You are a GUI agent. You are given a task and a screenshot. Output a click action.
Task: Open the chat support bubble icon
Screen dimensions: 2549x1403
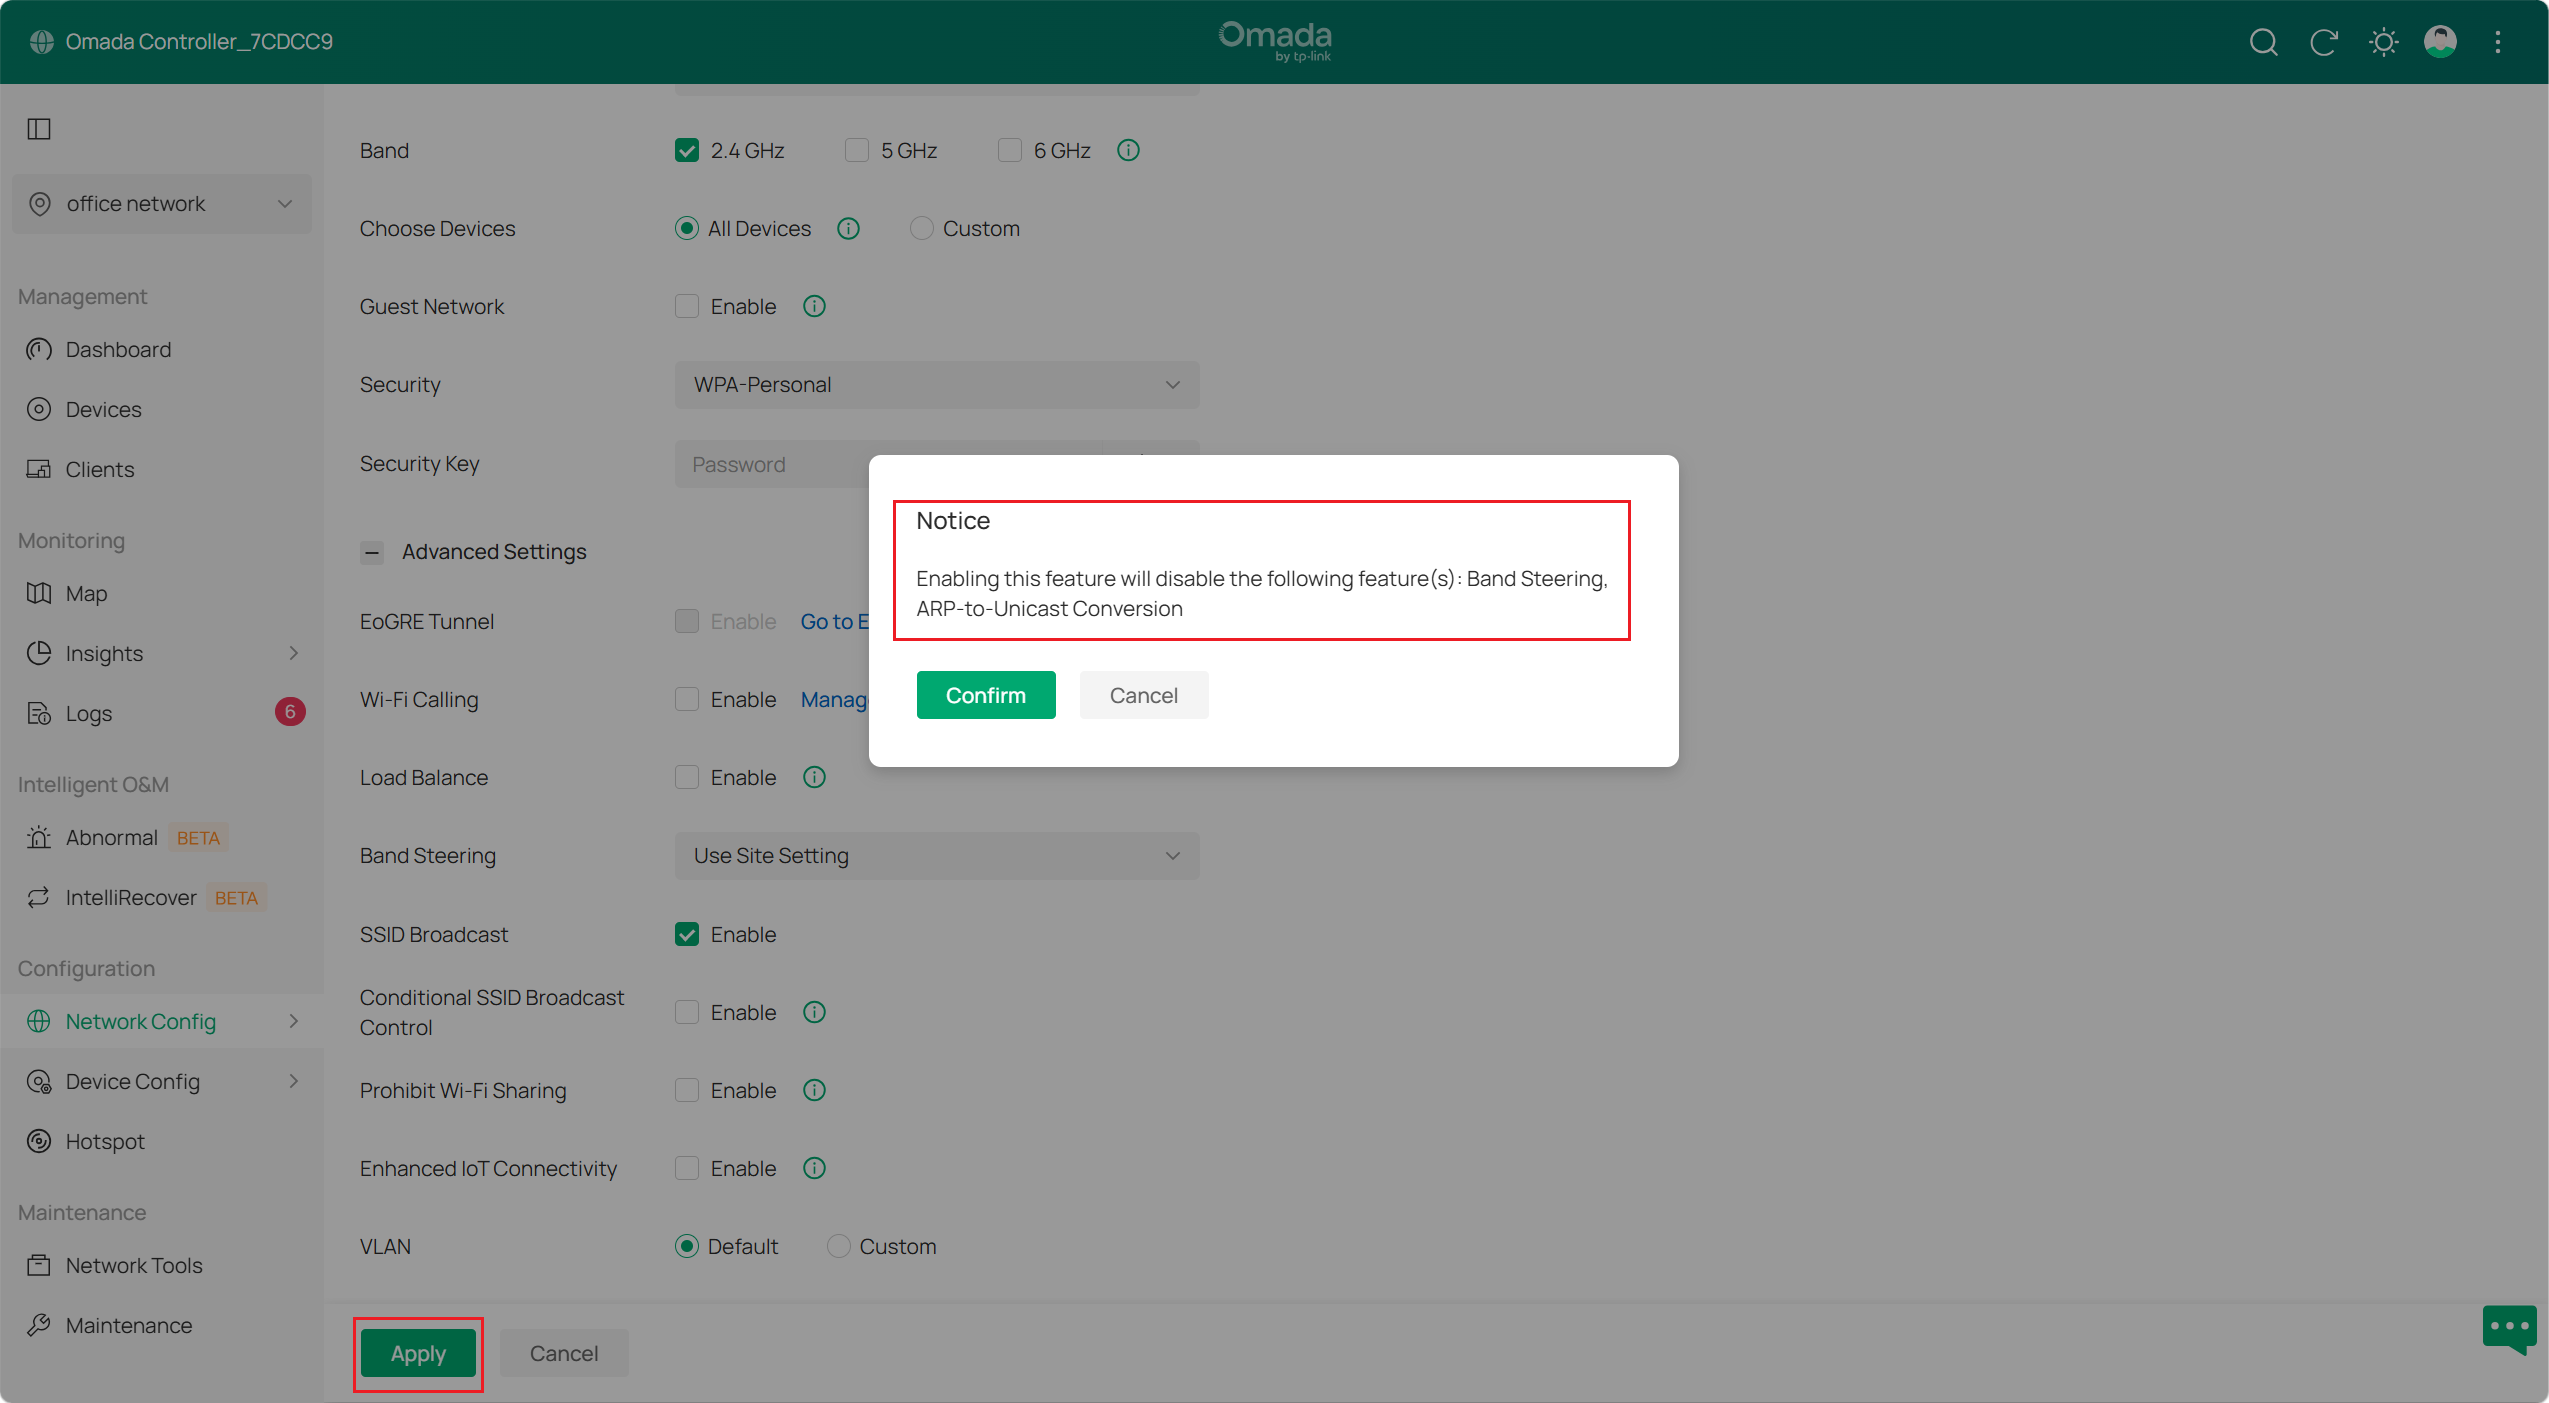point(2509,1328)
